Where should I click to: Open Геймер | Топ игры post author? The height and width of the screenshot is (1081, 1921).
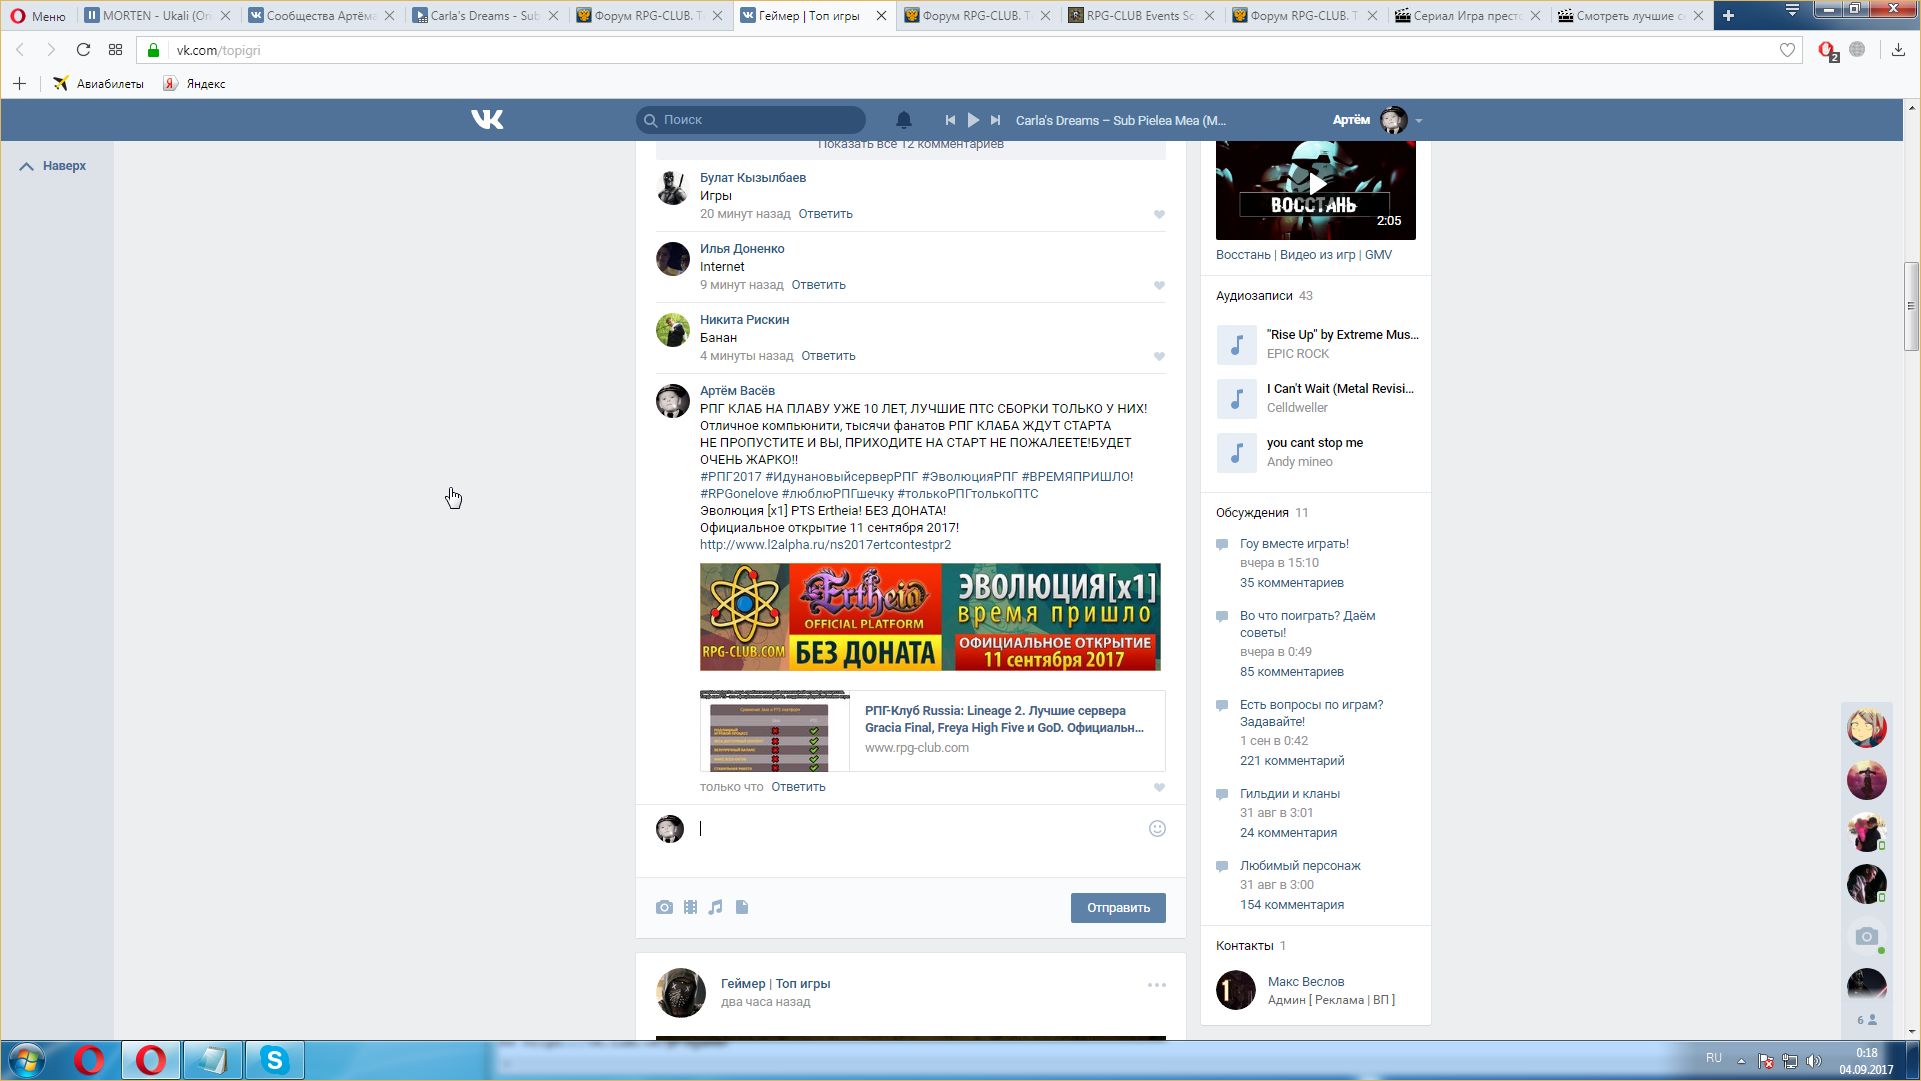pos(775,984)
